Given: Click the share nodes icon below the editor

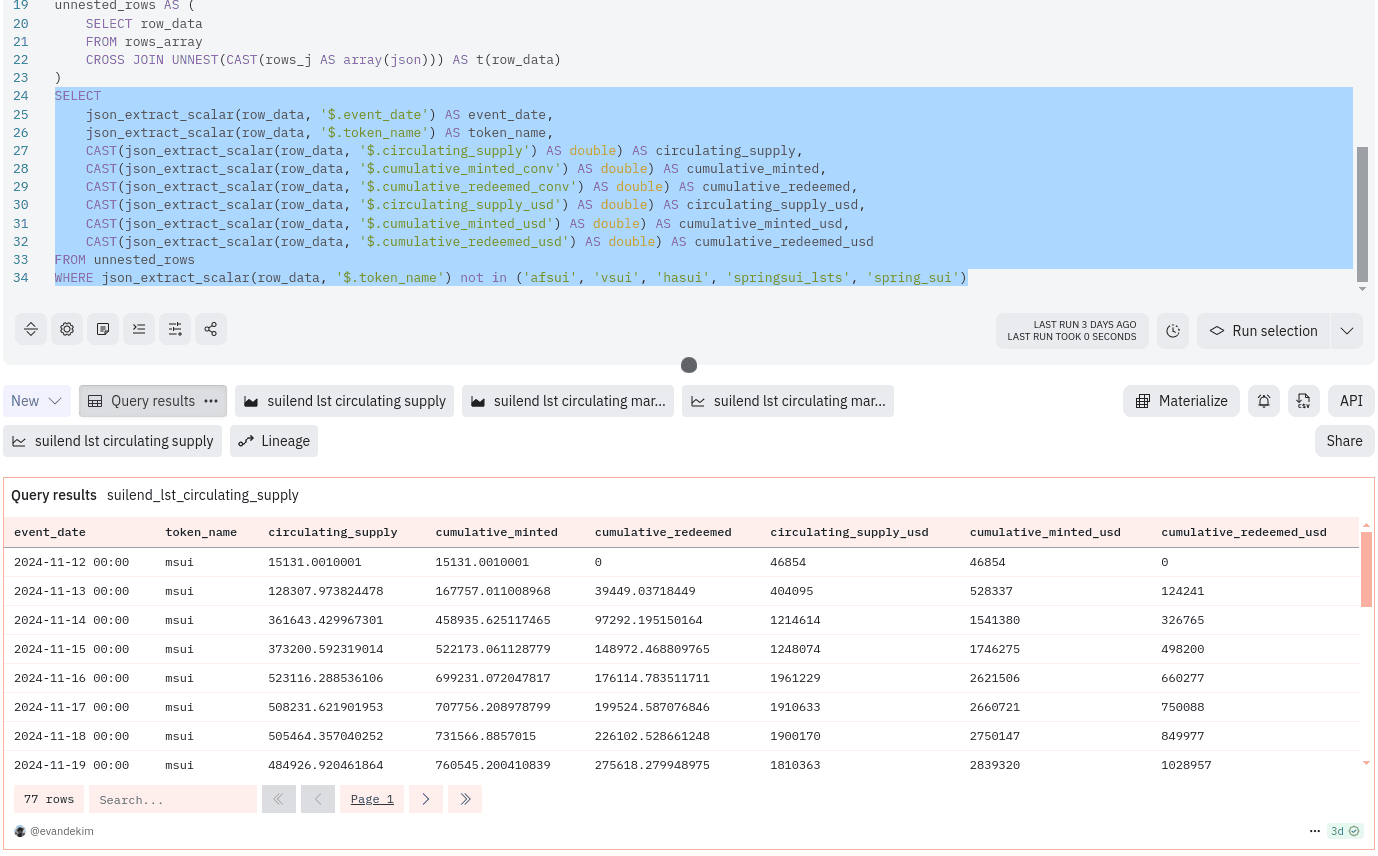Looking at the screenshot, I should coord(211,329).
